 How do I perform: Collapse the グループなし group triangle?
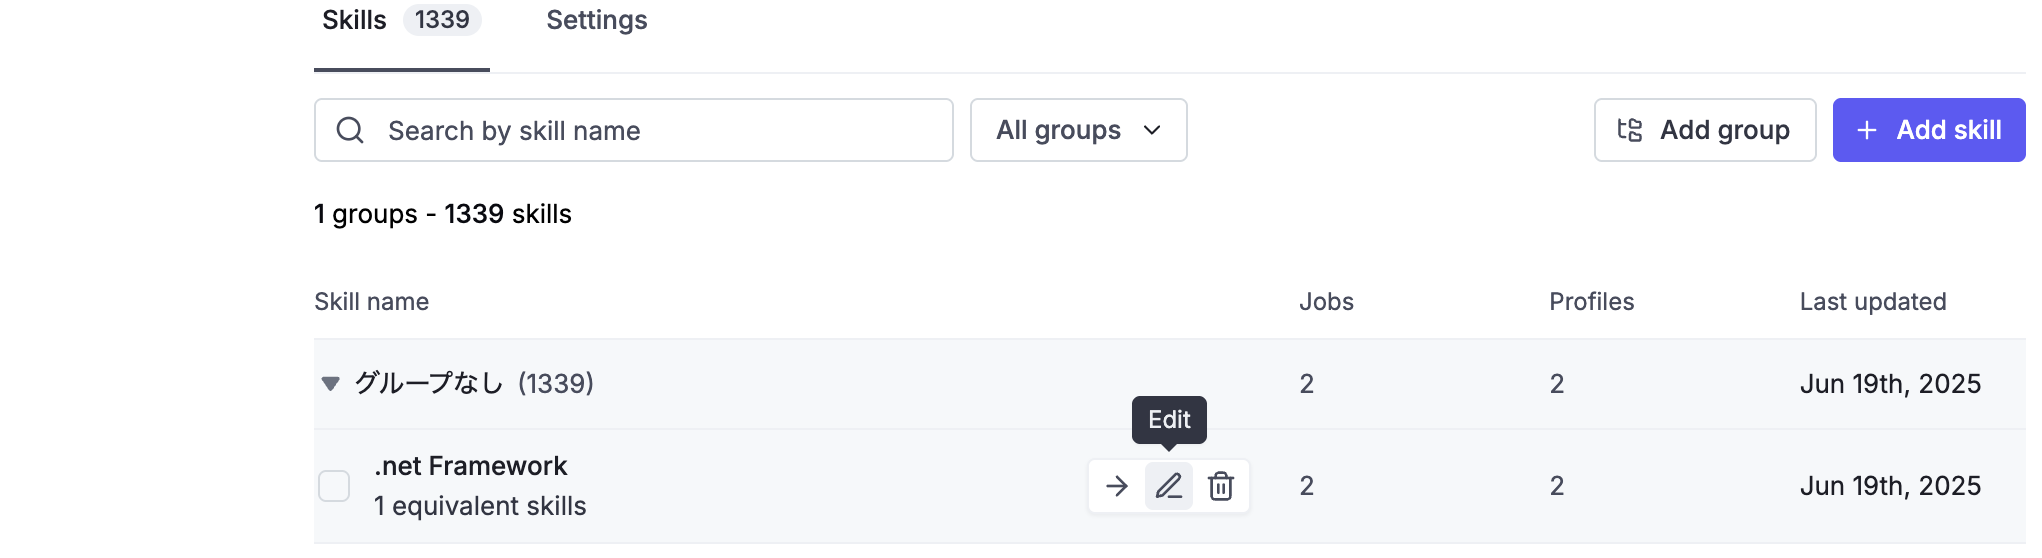[330, 383]
